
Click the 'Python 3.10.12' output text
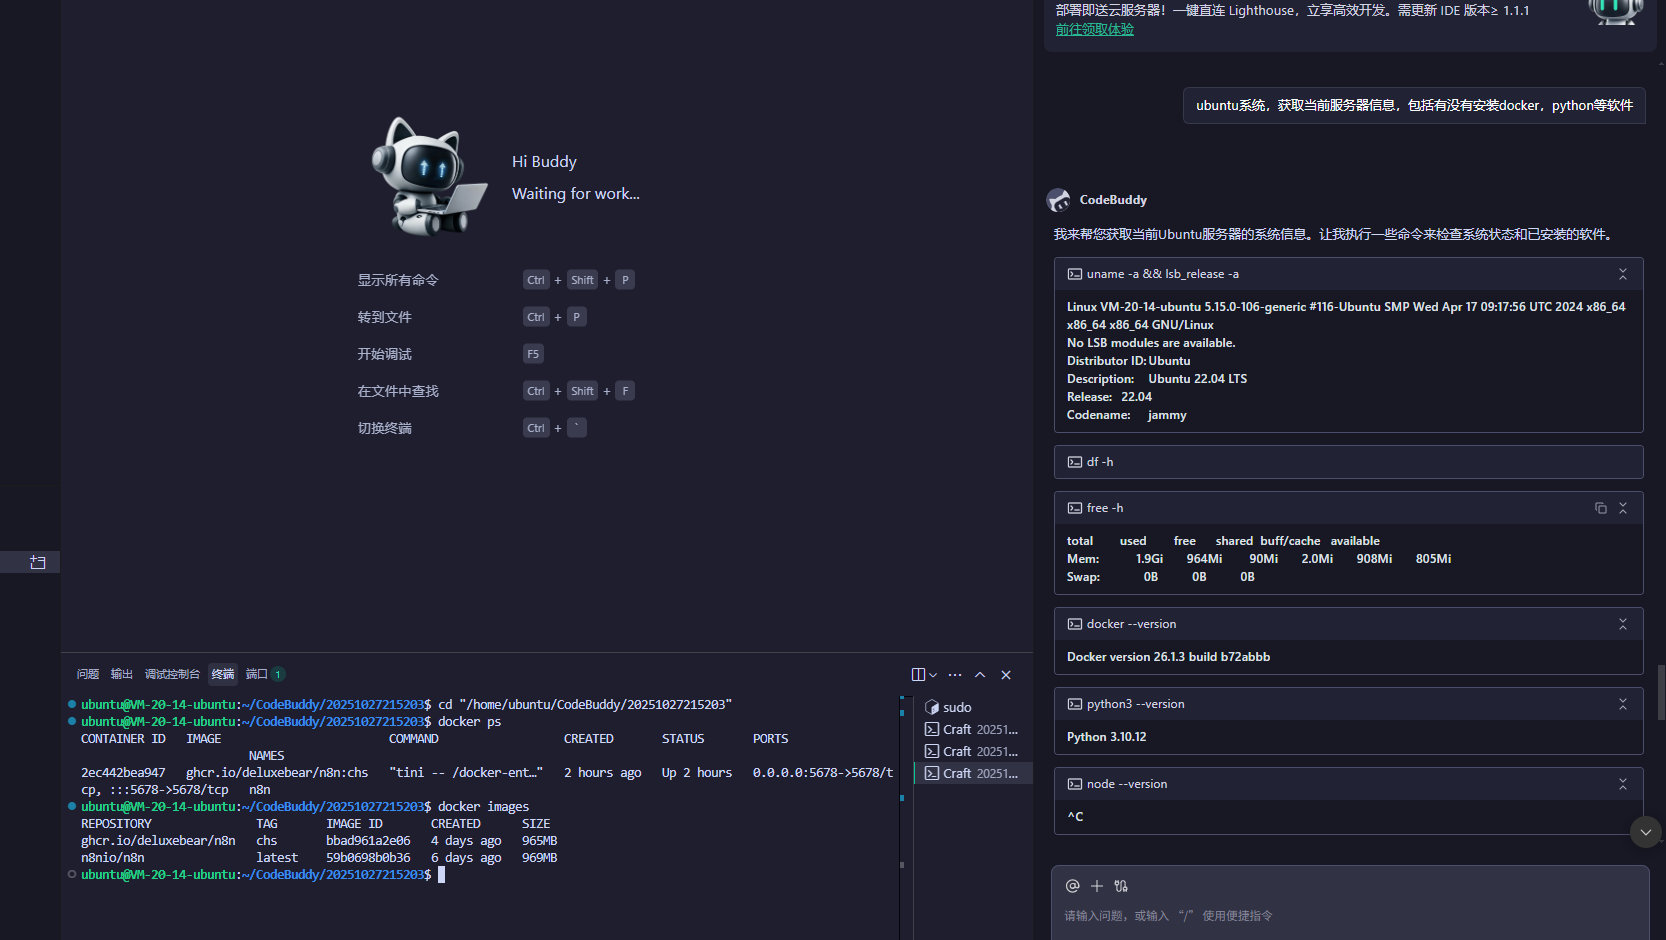pos(1107,737)
